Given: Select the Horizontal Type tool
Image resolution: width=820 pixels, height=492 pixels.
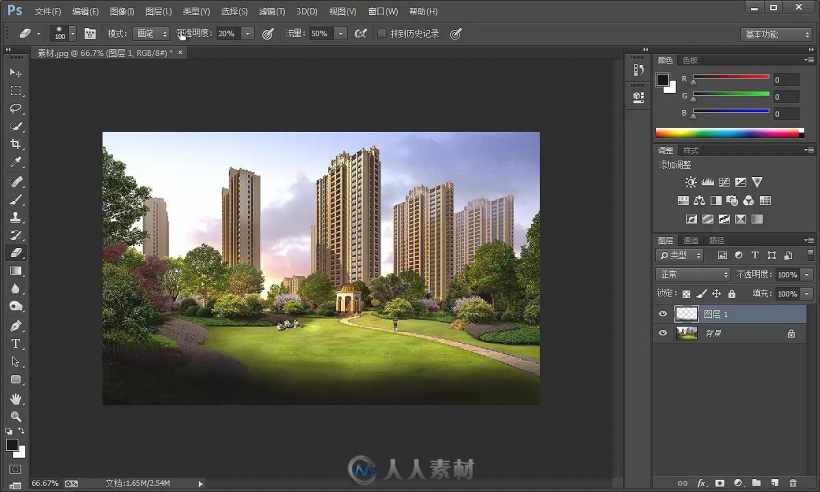Looking at the screenshot, I should click(15, 344).
